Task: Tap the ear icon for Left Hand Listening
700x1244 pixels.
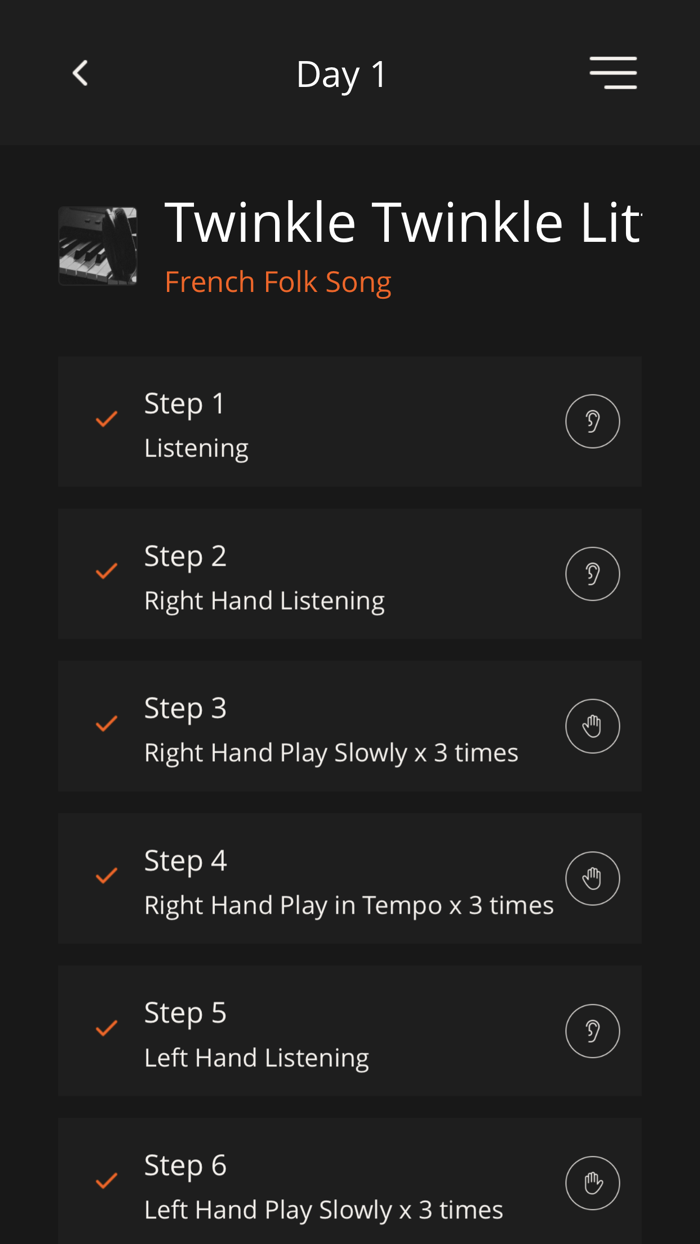Action: pos(593,1029)
